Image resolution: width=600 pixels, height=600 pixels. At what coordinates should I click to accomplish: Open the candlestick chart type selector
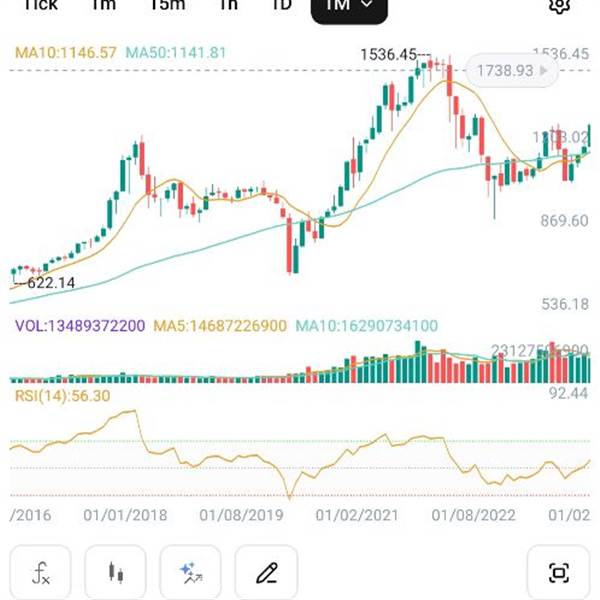117,573
